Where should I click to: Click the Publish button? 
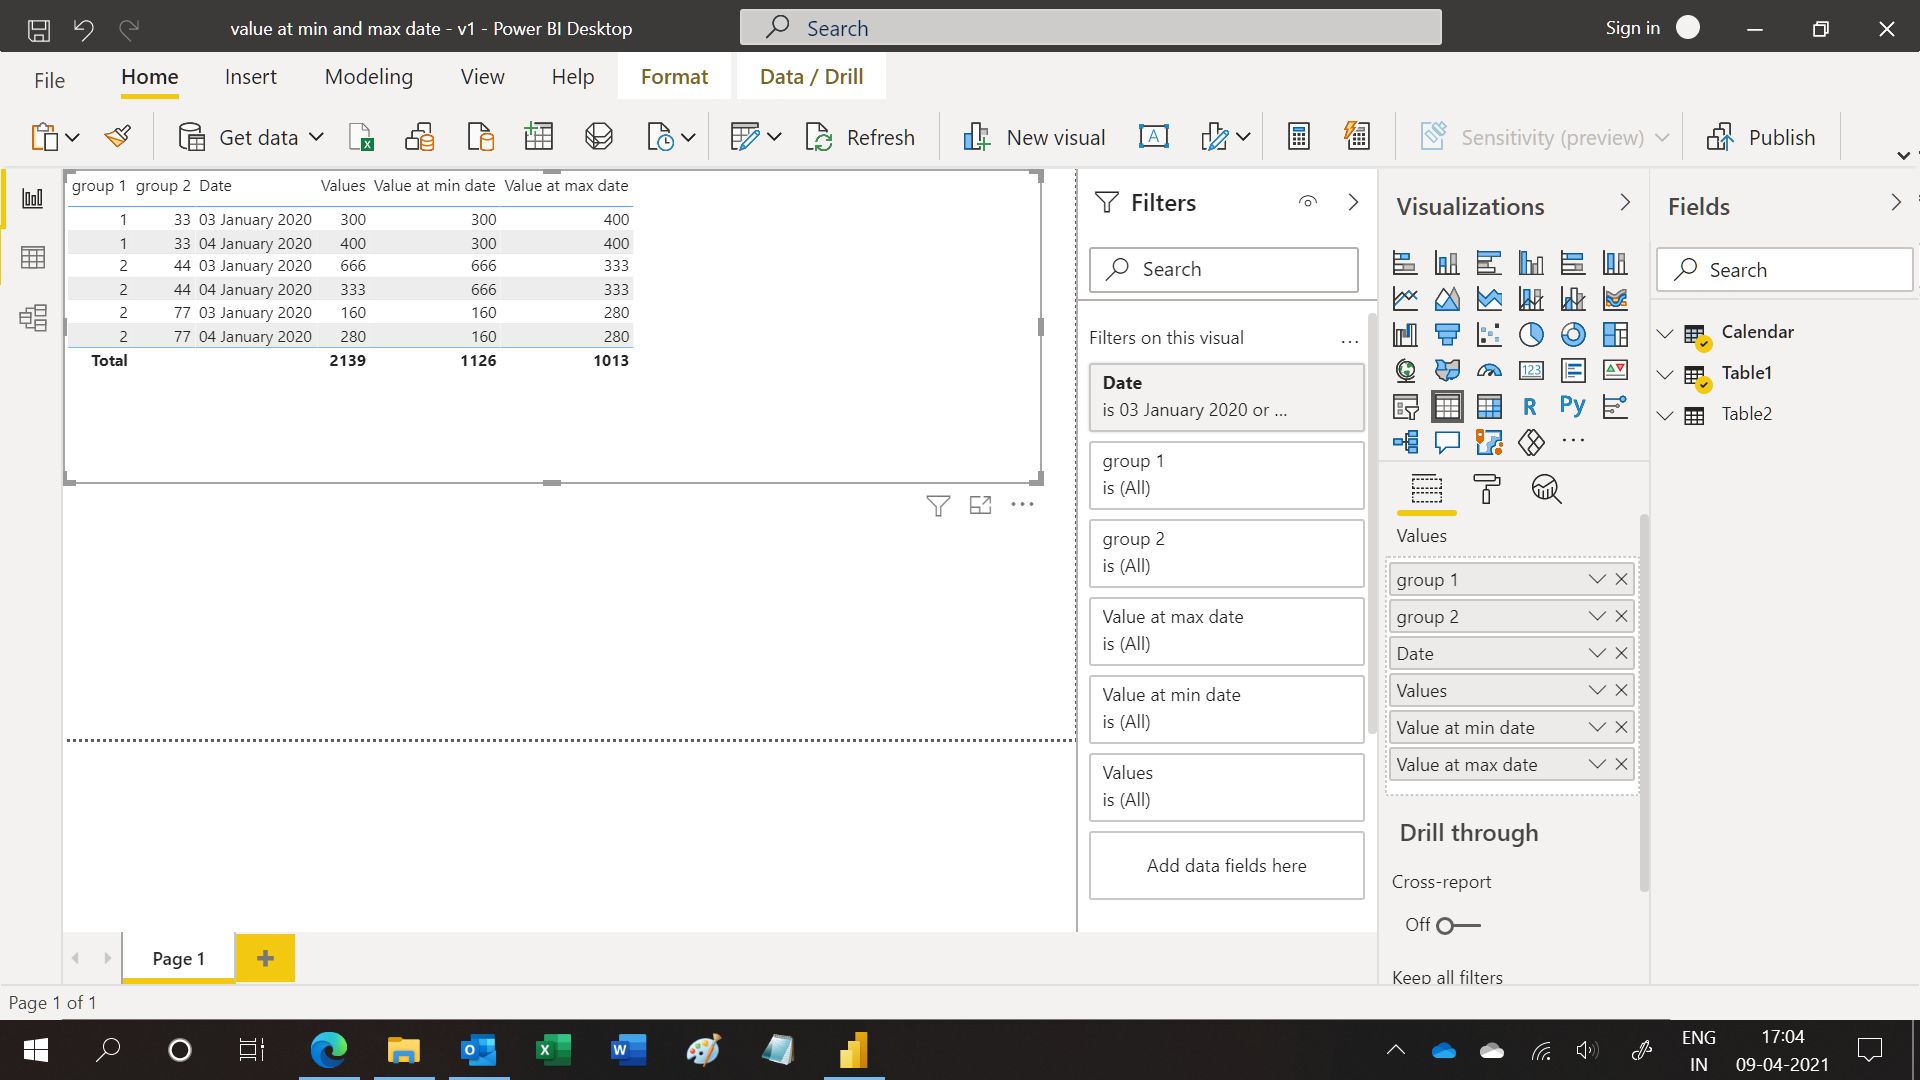tap(1761, 137)
